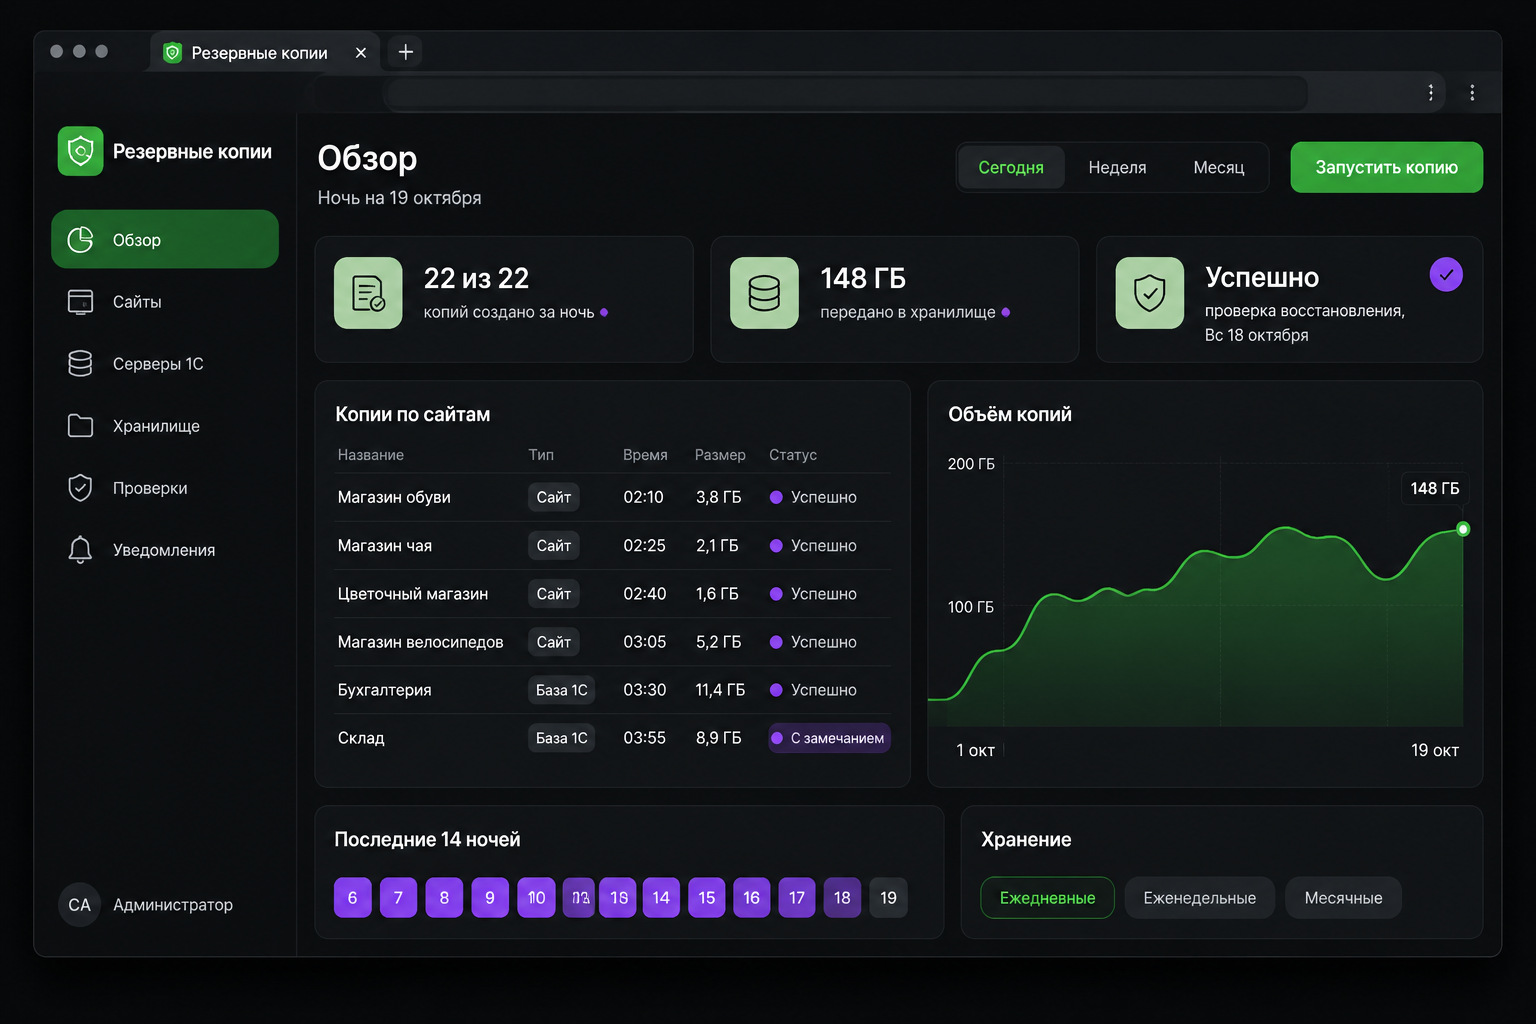Select night 14 in Последние 14 ночей
Viewport: 1536px width, 1024px height.
[661, 898]
